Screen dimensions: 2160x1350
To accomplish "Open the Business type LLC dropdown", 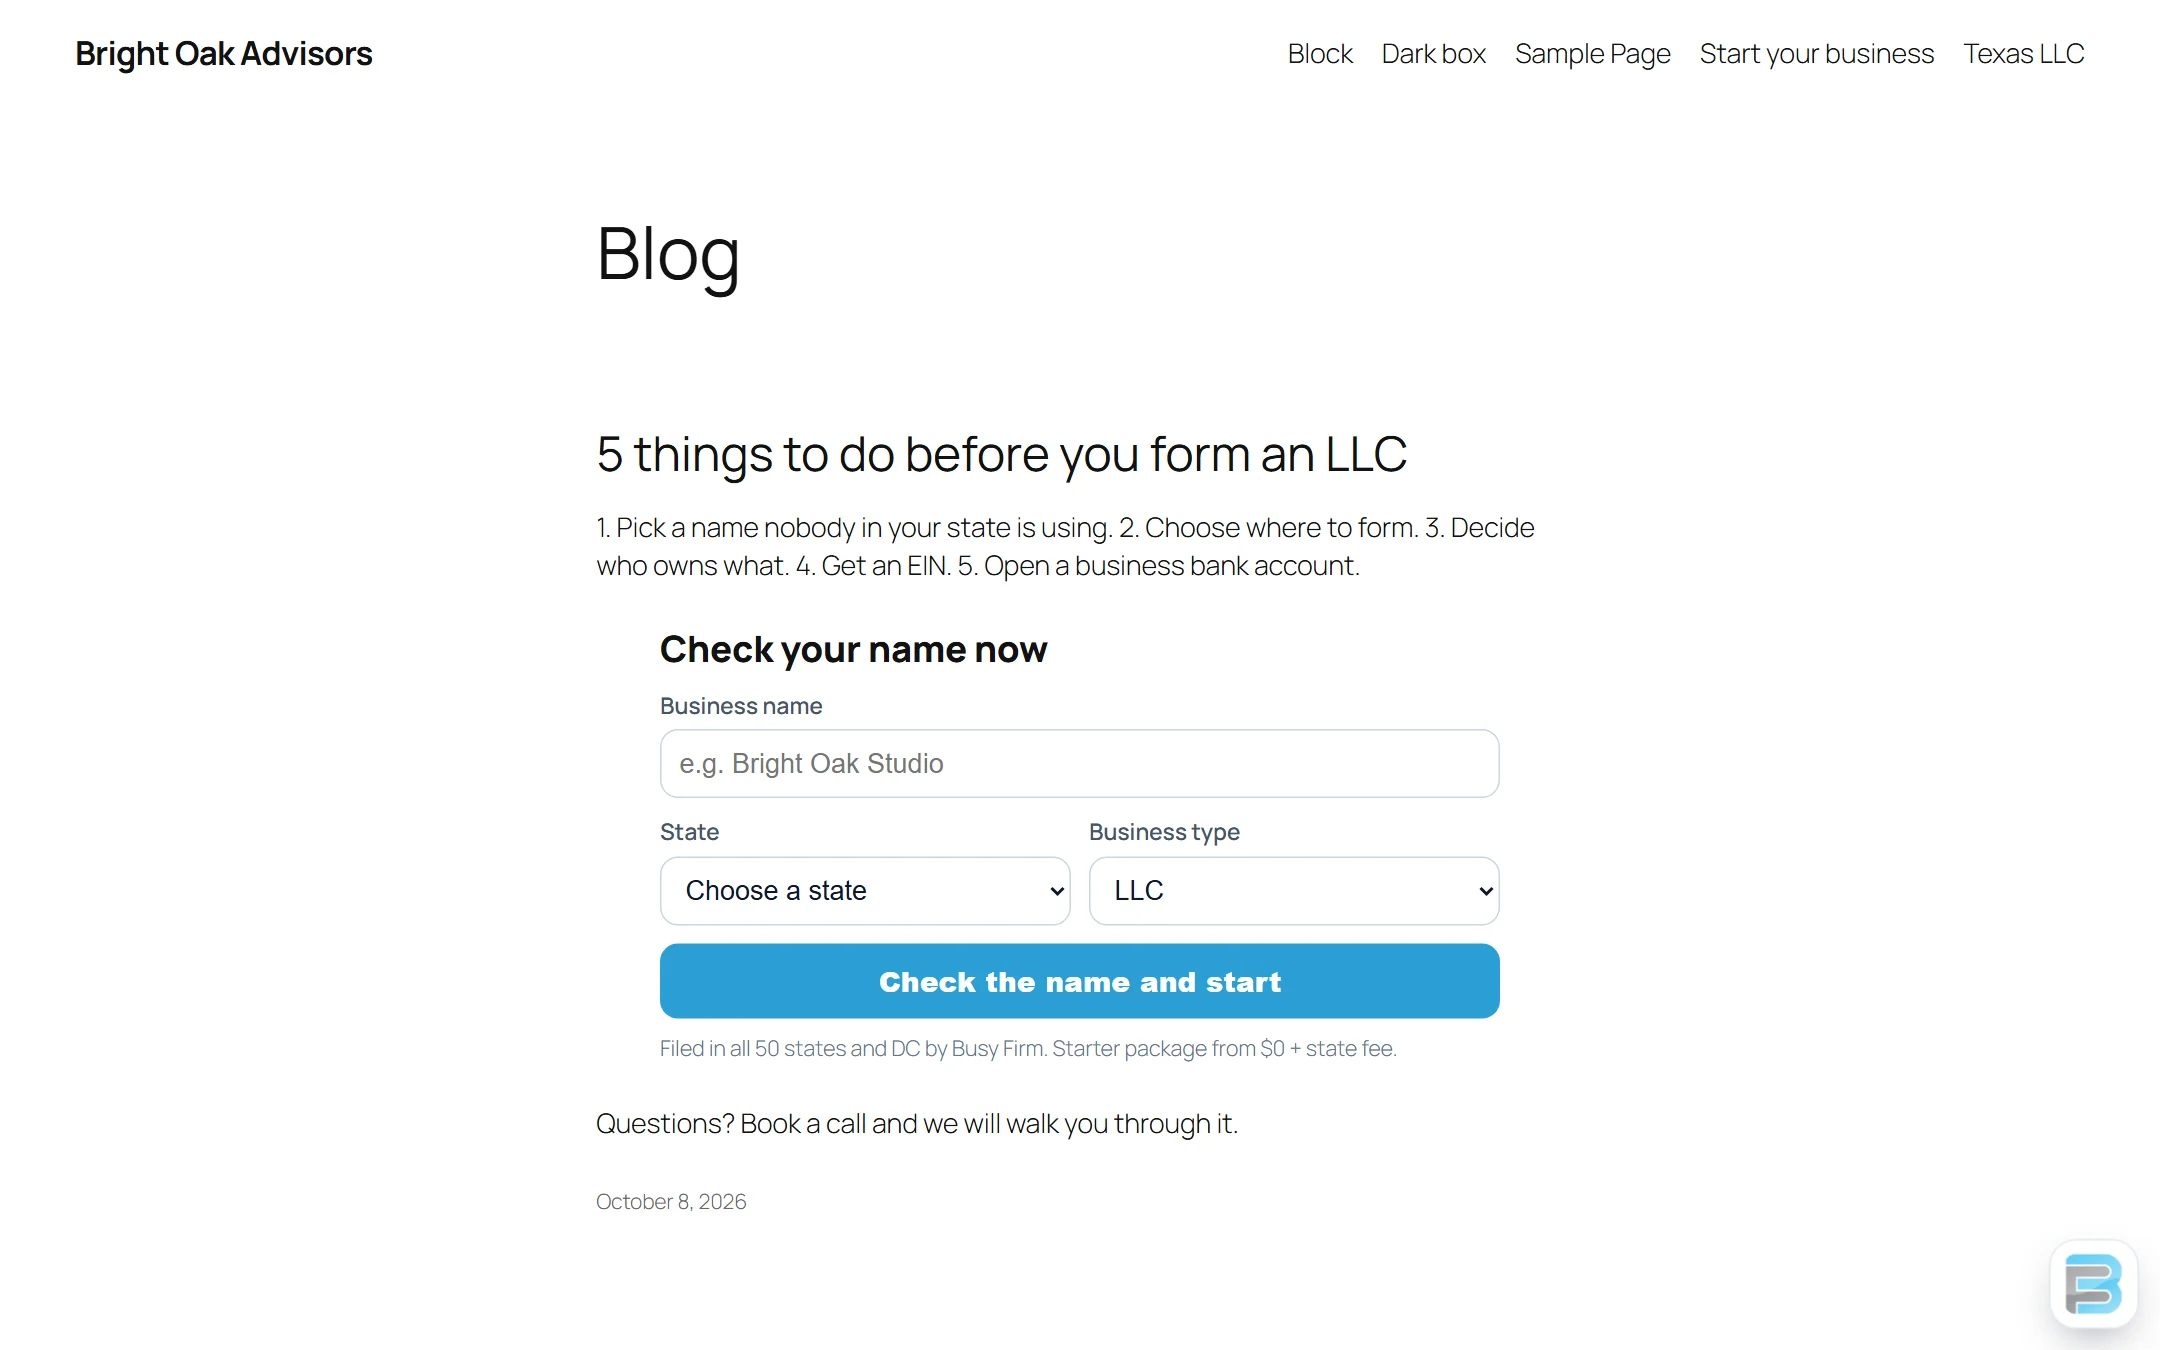I will [x=1294, y=891].
